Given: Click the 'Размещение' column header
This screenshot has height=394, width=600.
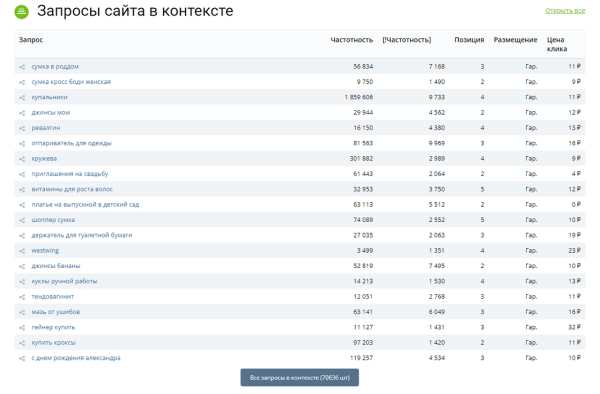Looking at the screenshot, I should (515, 40).
